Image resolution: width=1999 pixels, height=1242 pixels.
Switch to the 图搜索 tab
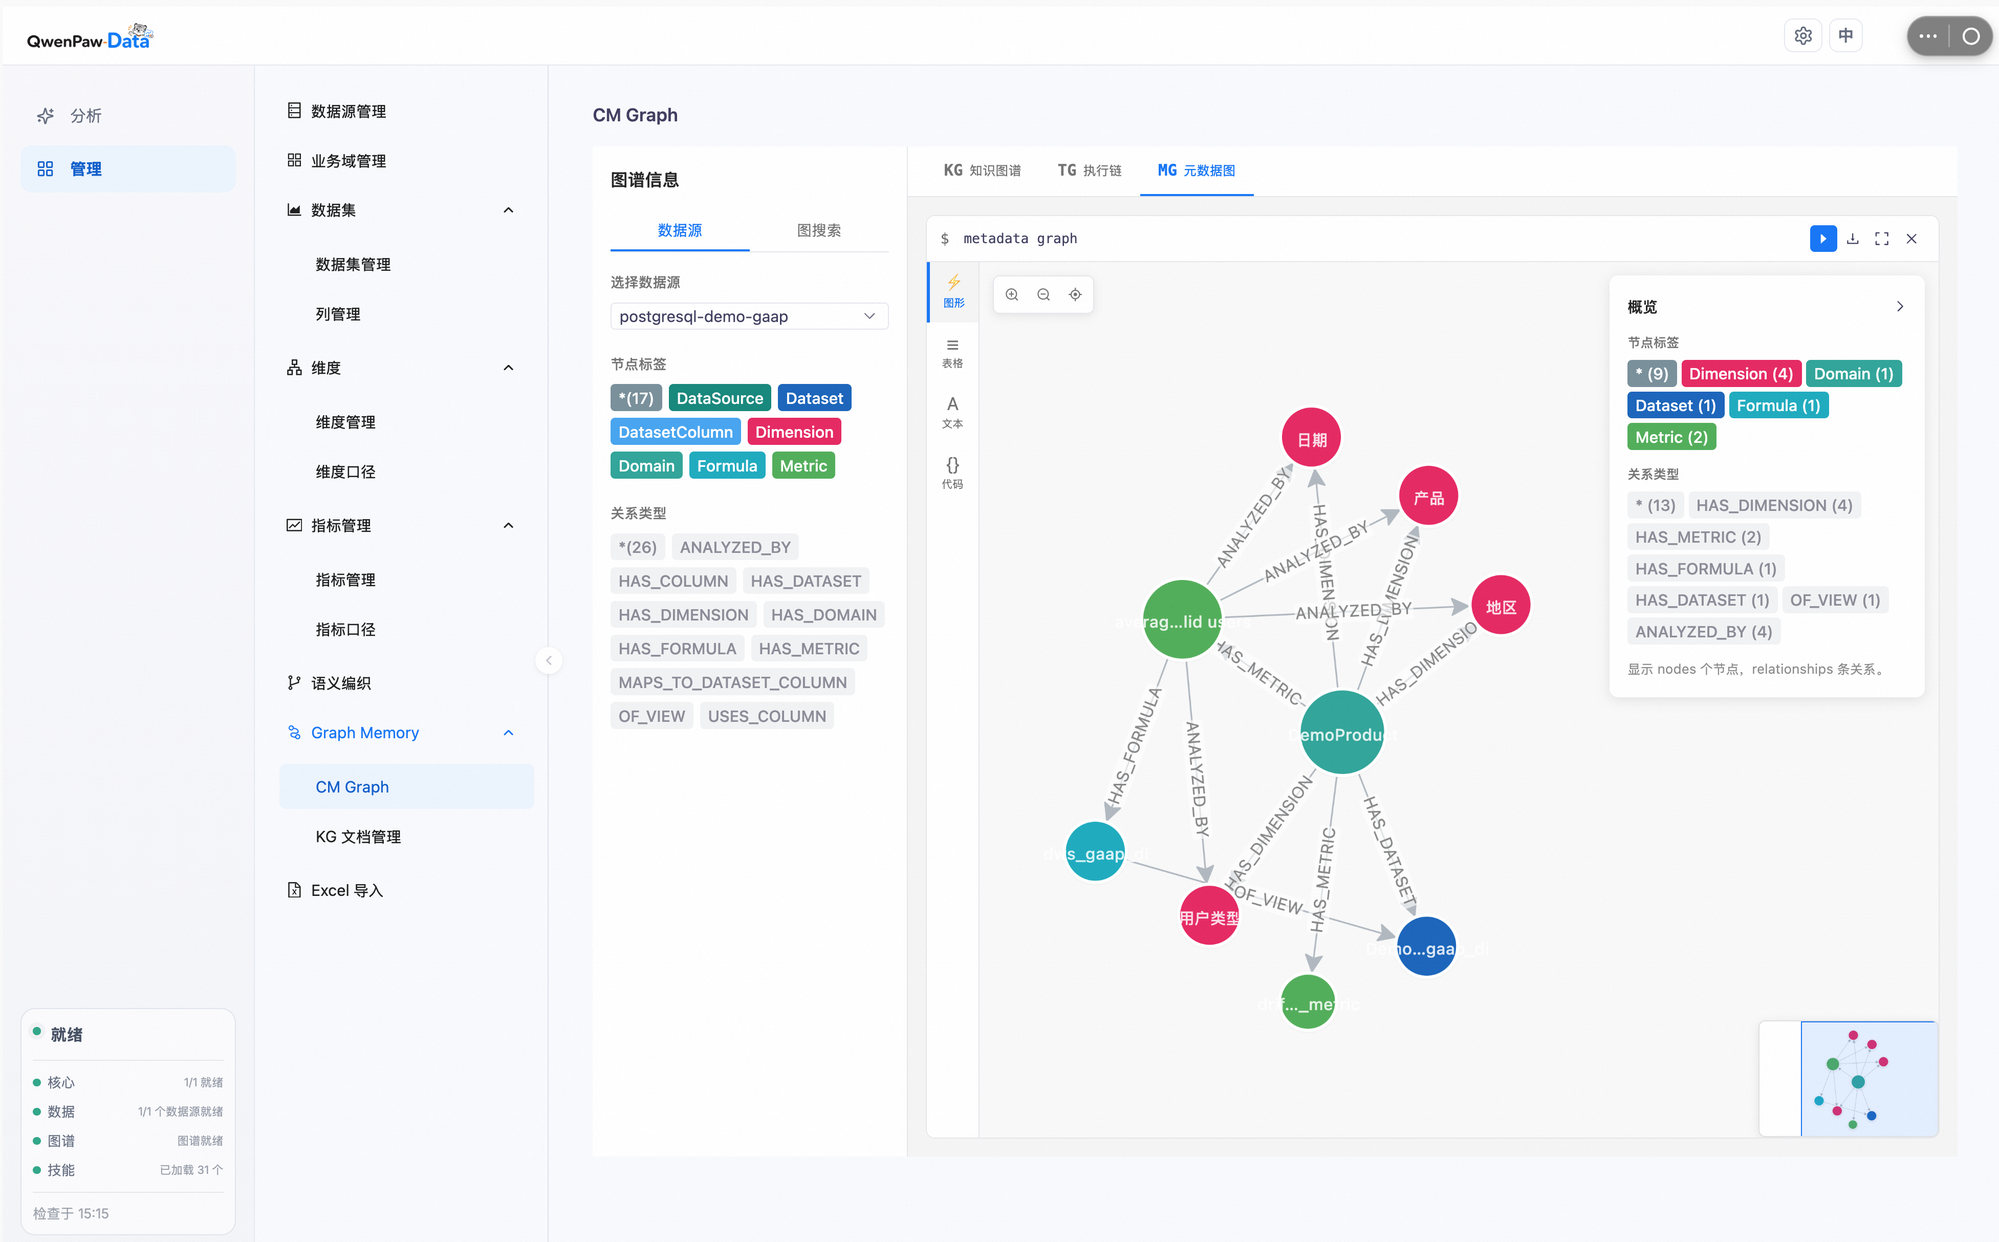(818, 230)
